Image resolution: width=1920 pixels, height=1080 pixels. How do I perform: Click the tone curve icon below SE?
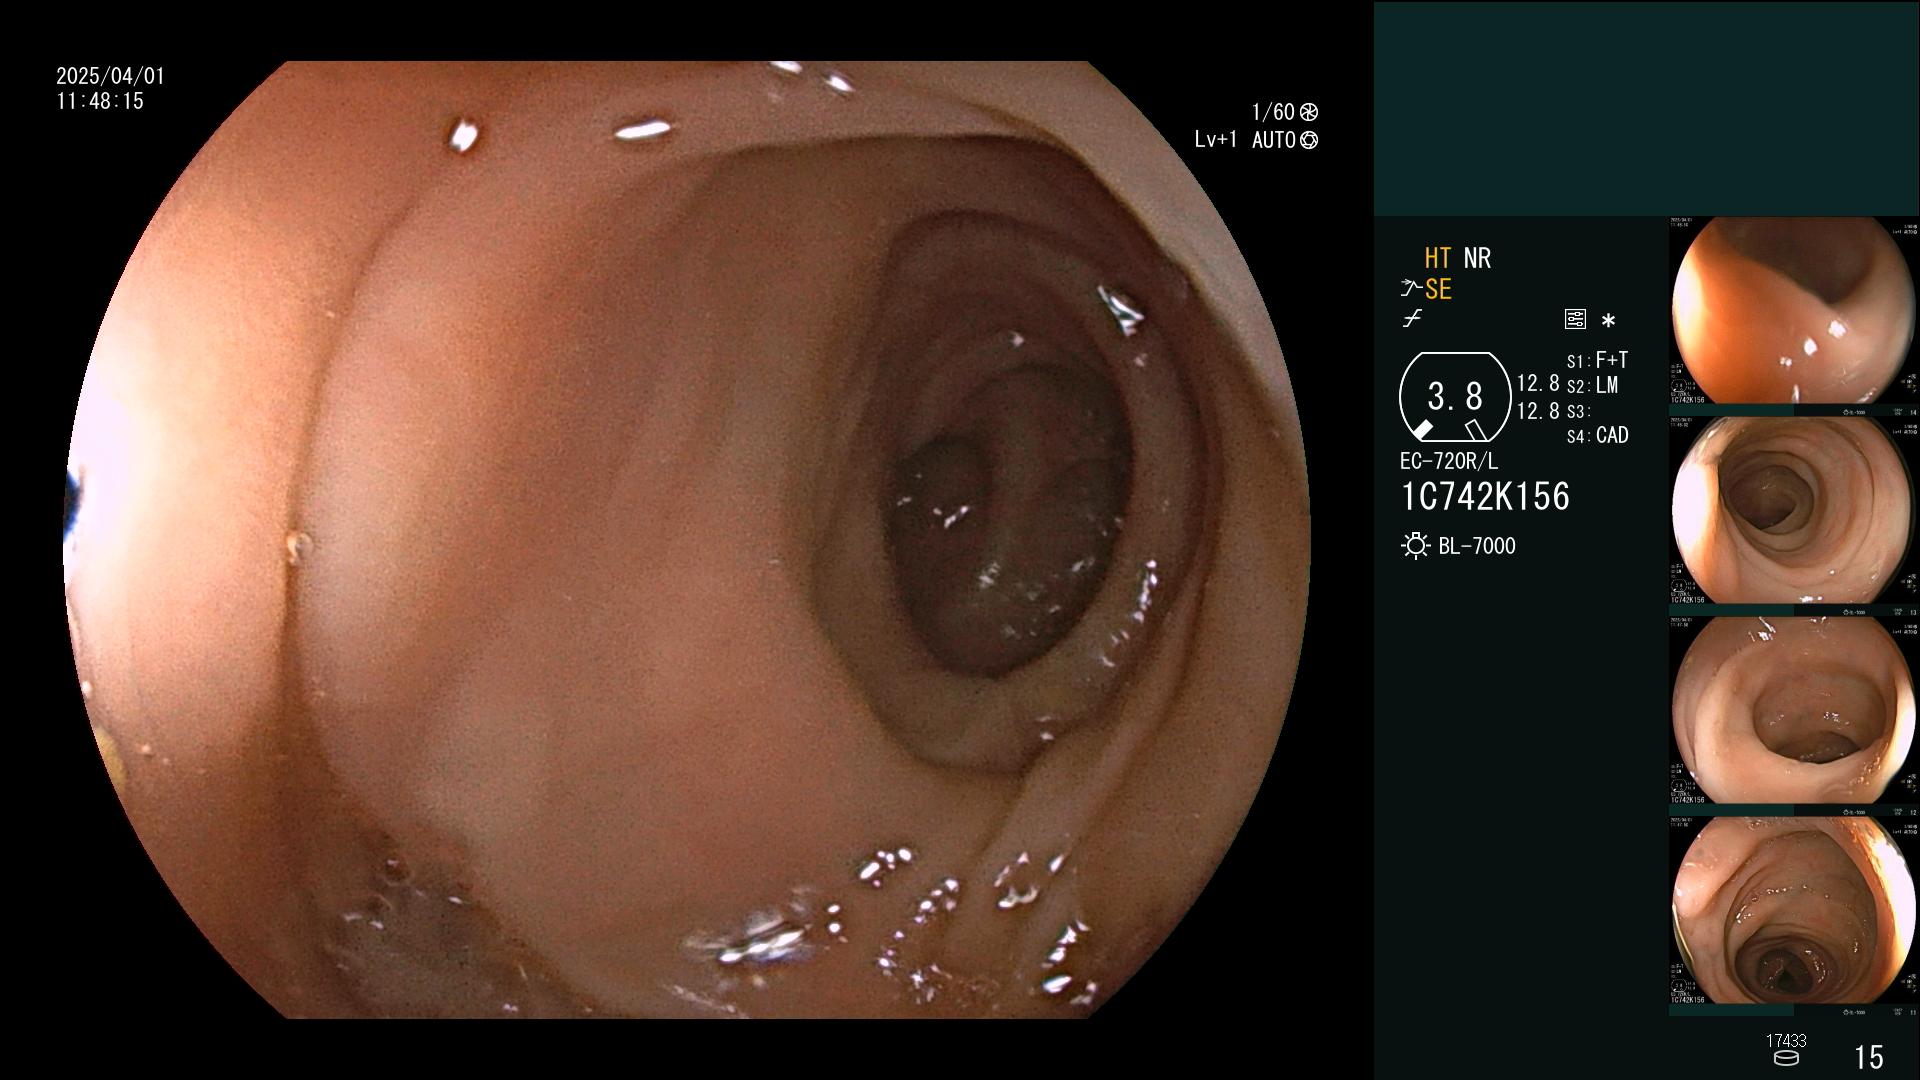[1412, 319]
